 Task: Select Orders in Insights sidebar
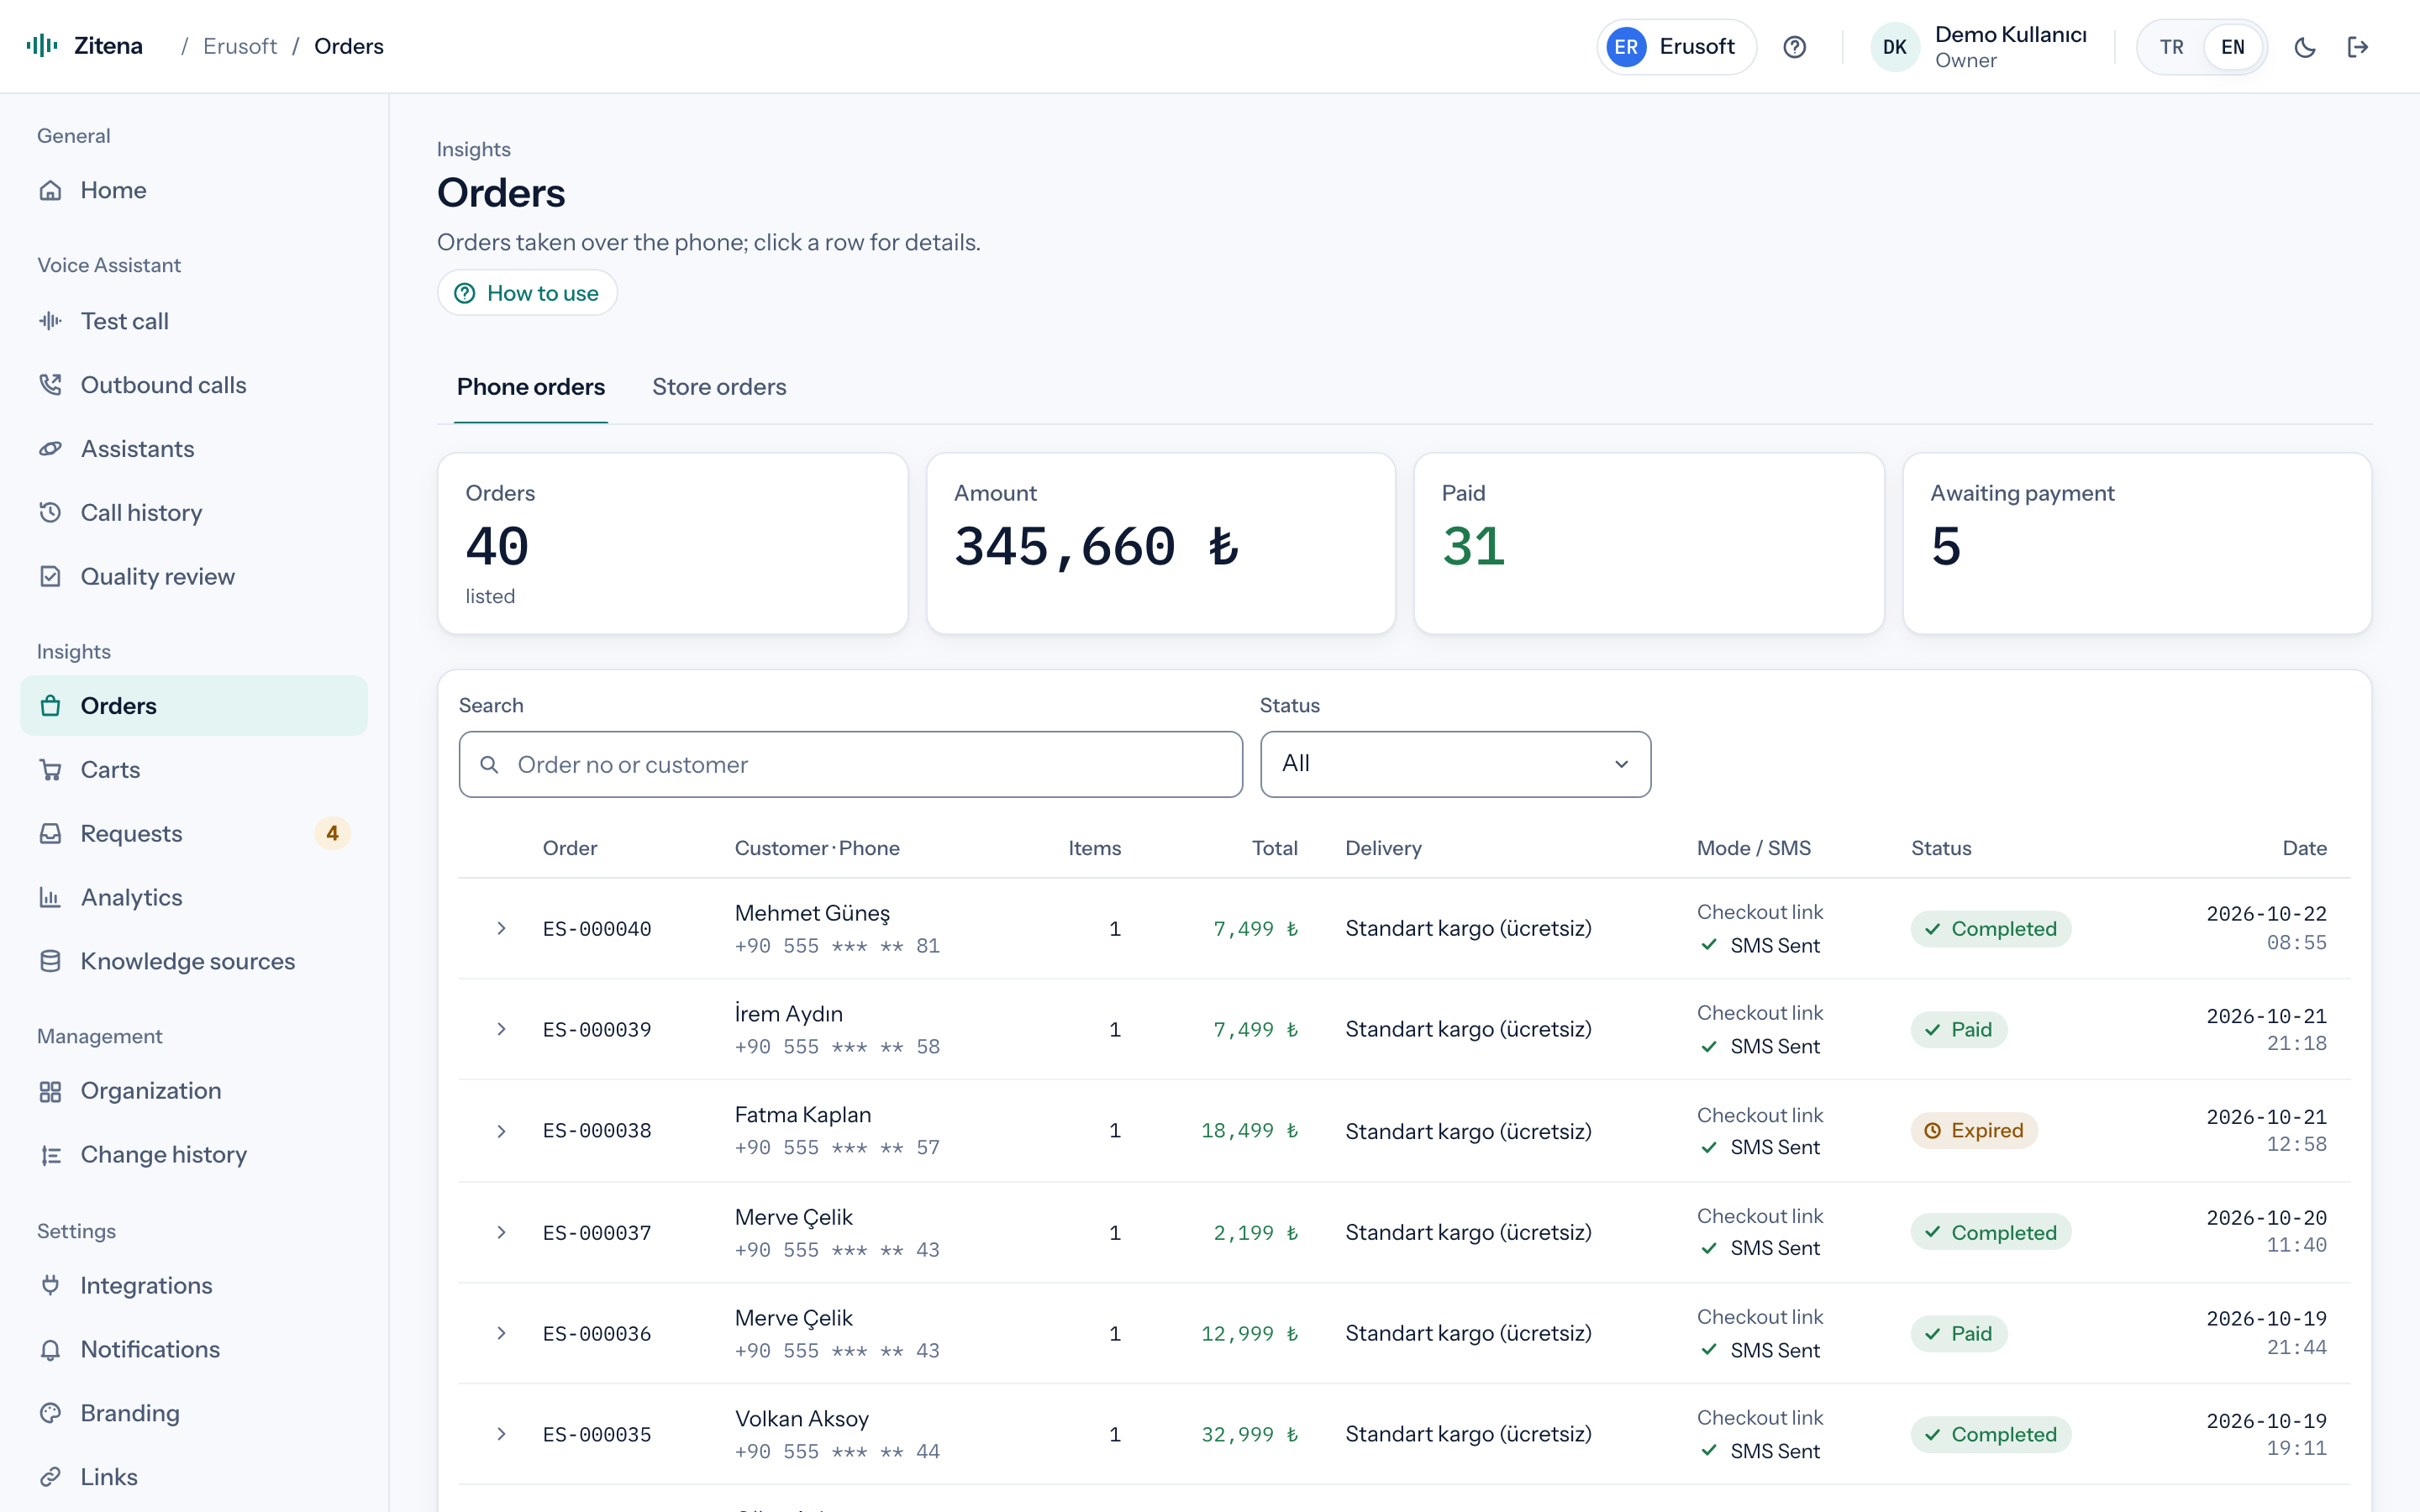point(194,706)
